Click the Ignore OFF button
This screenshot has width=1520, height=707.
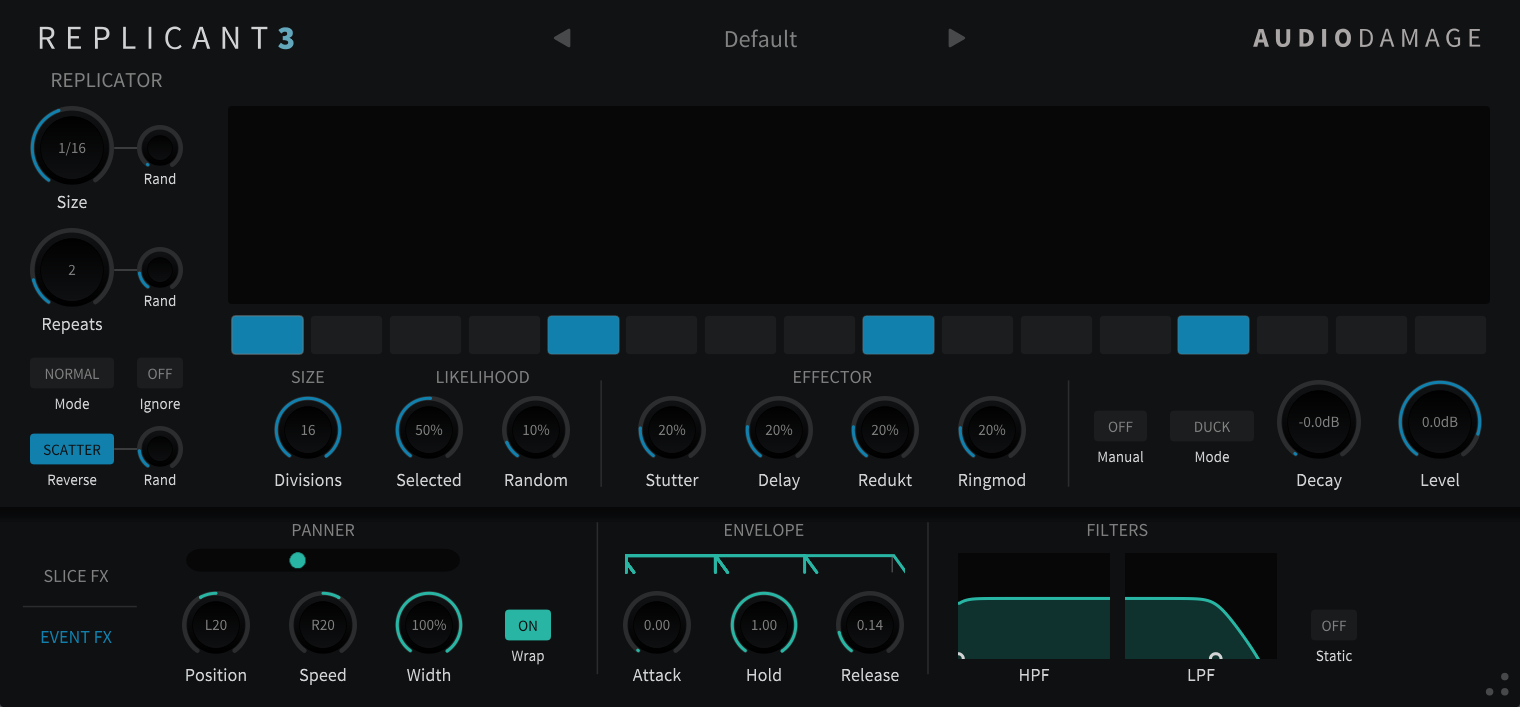point(160,374)
